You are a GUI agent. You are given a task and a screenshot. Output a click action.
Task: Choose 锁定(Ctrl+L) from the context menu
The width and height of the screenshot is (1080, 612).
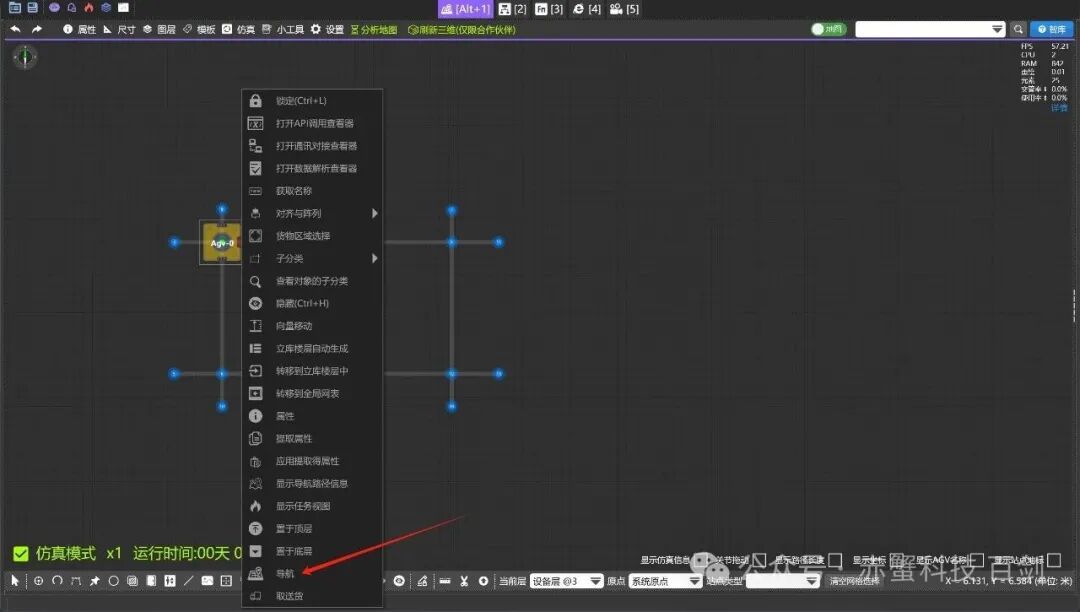pyautogui.click(x=312, y=101)
